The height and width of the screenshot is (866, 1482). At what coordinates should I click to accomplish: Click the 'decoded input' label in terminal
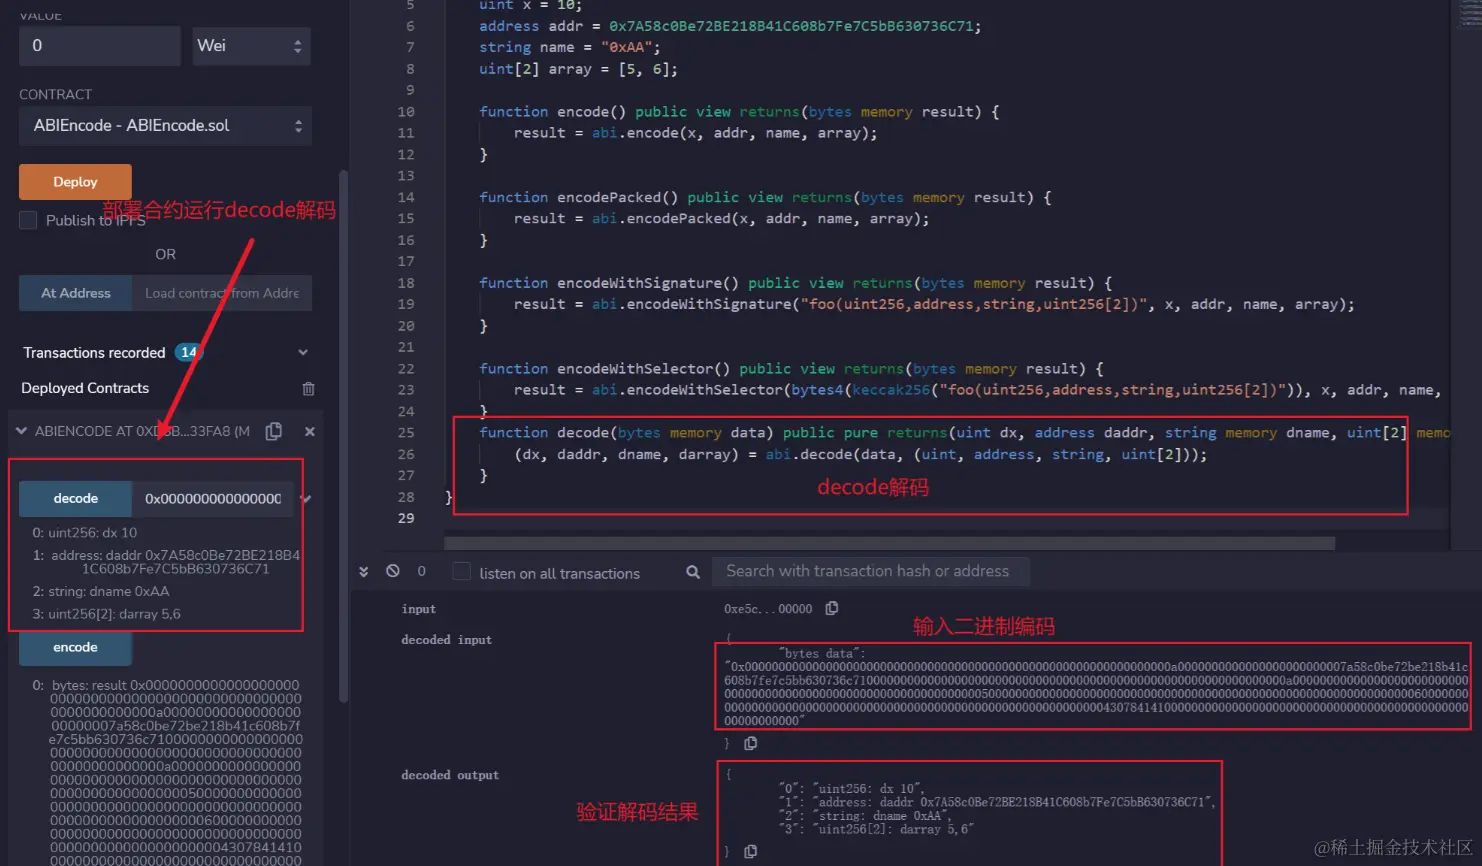(446, 640)
